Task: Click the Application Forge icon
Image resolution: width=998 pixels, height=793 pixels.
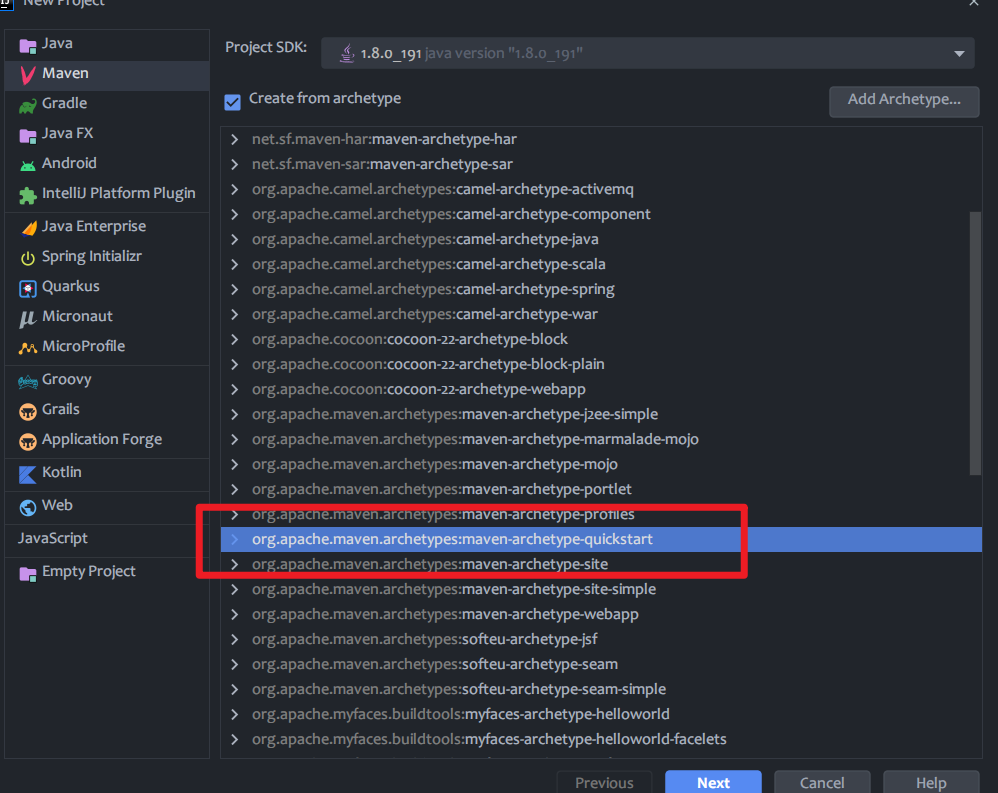Action: (x=27, y=441)
